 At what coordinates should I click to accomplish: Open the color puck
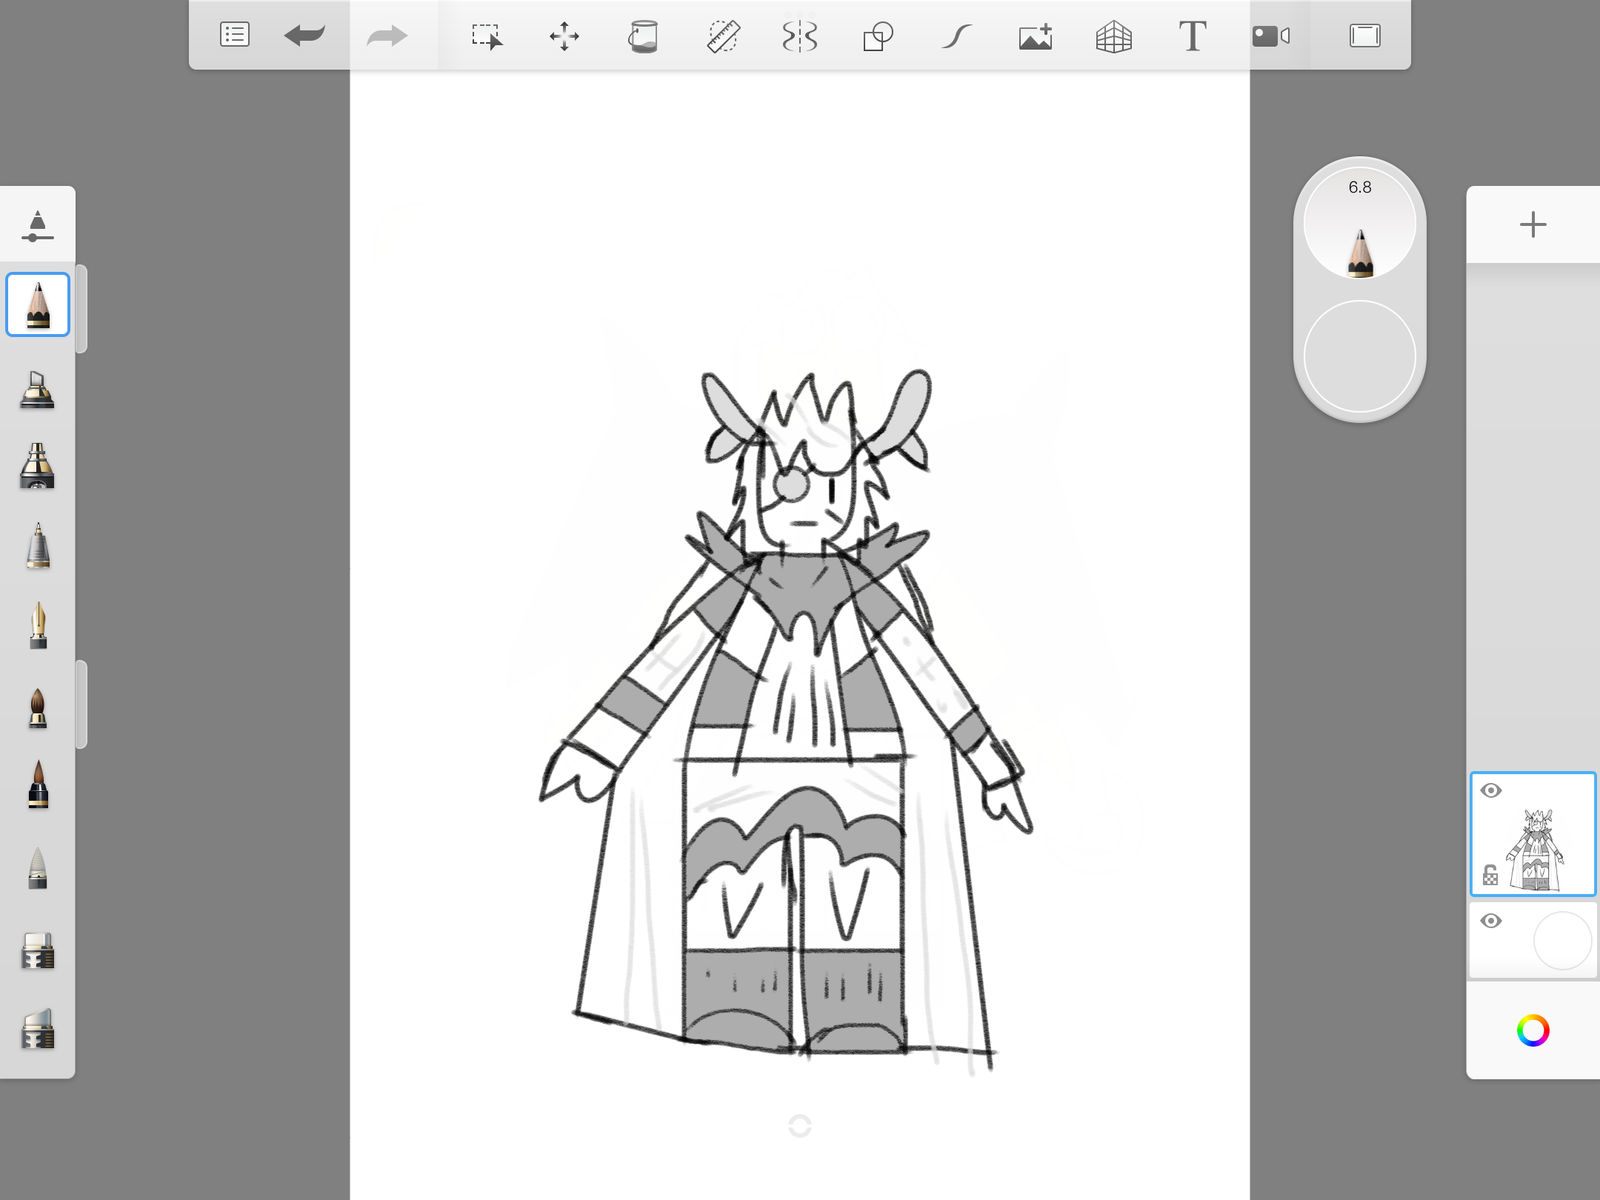pyautogui.click(x=1360, y=356)
